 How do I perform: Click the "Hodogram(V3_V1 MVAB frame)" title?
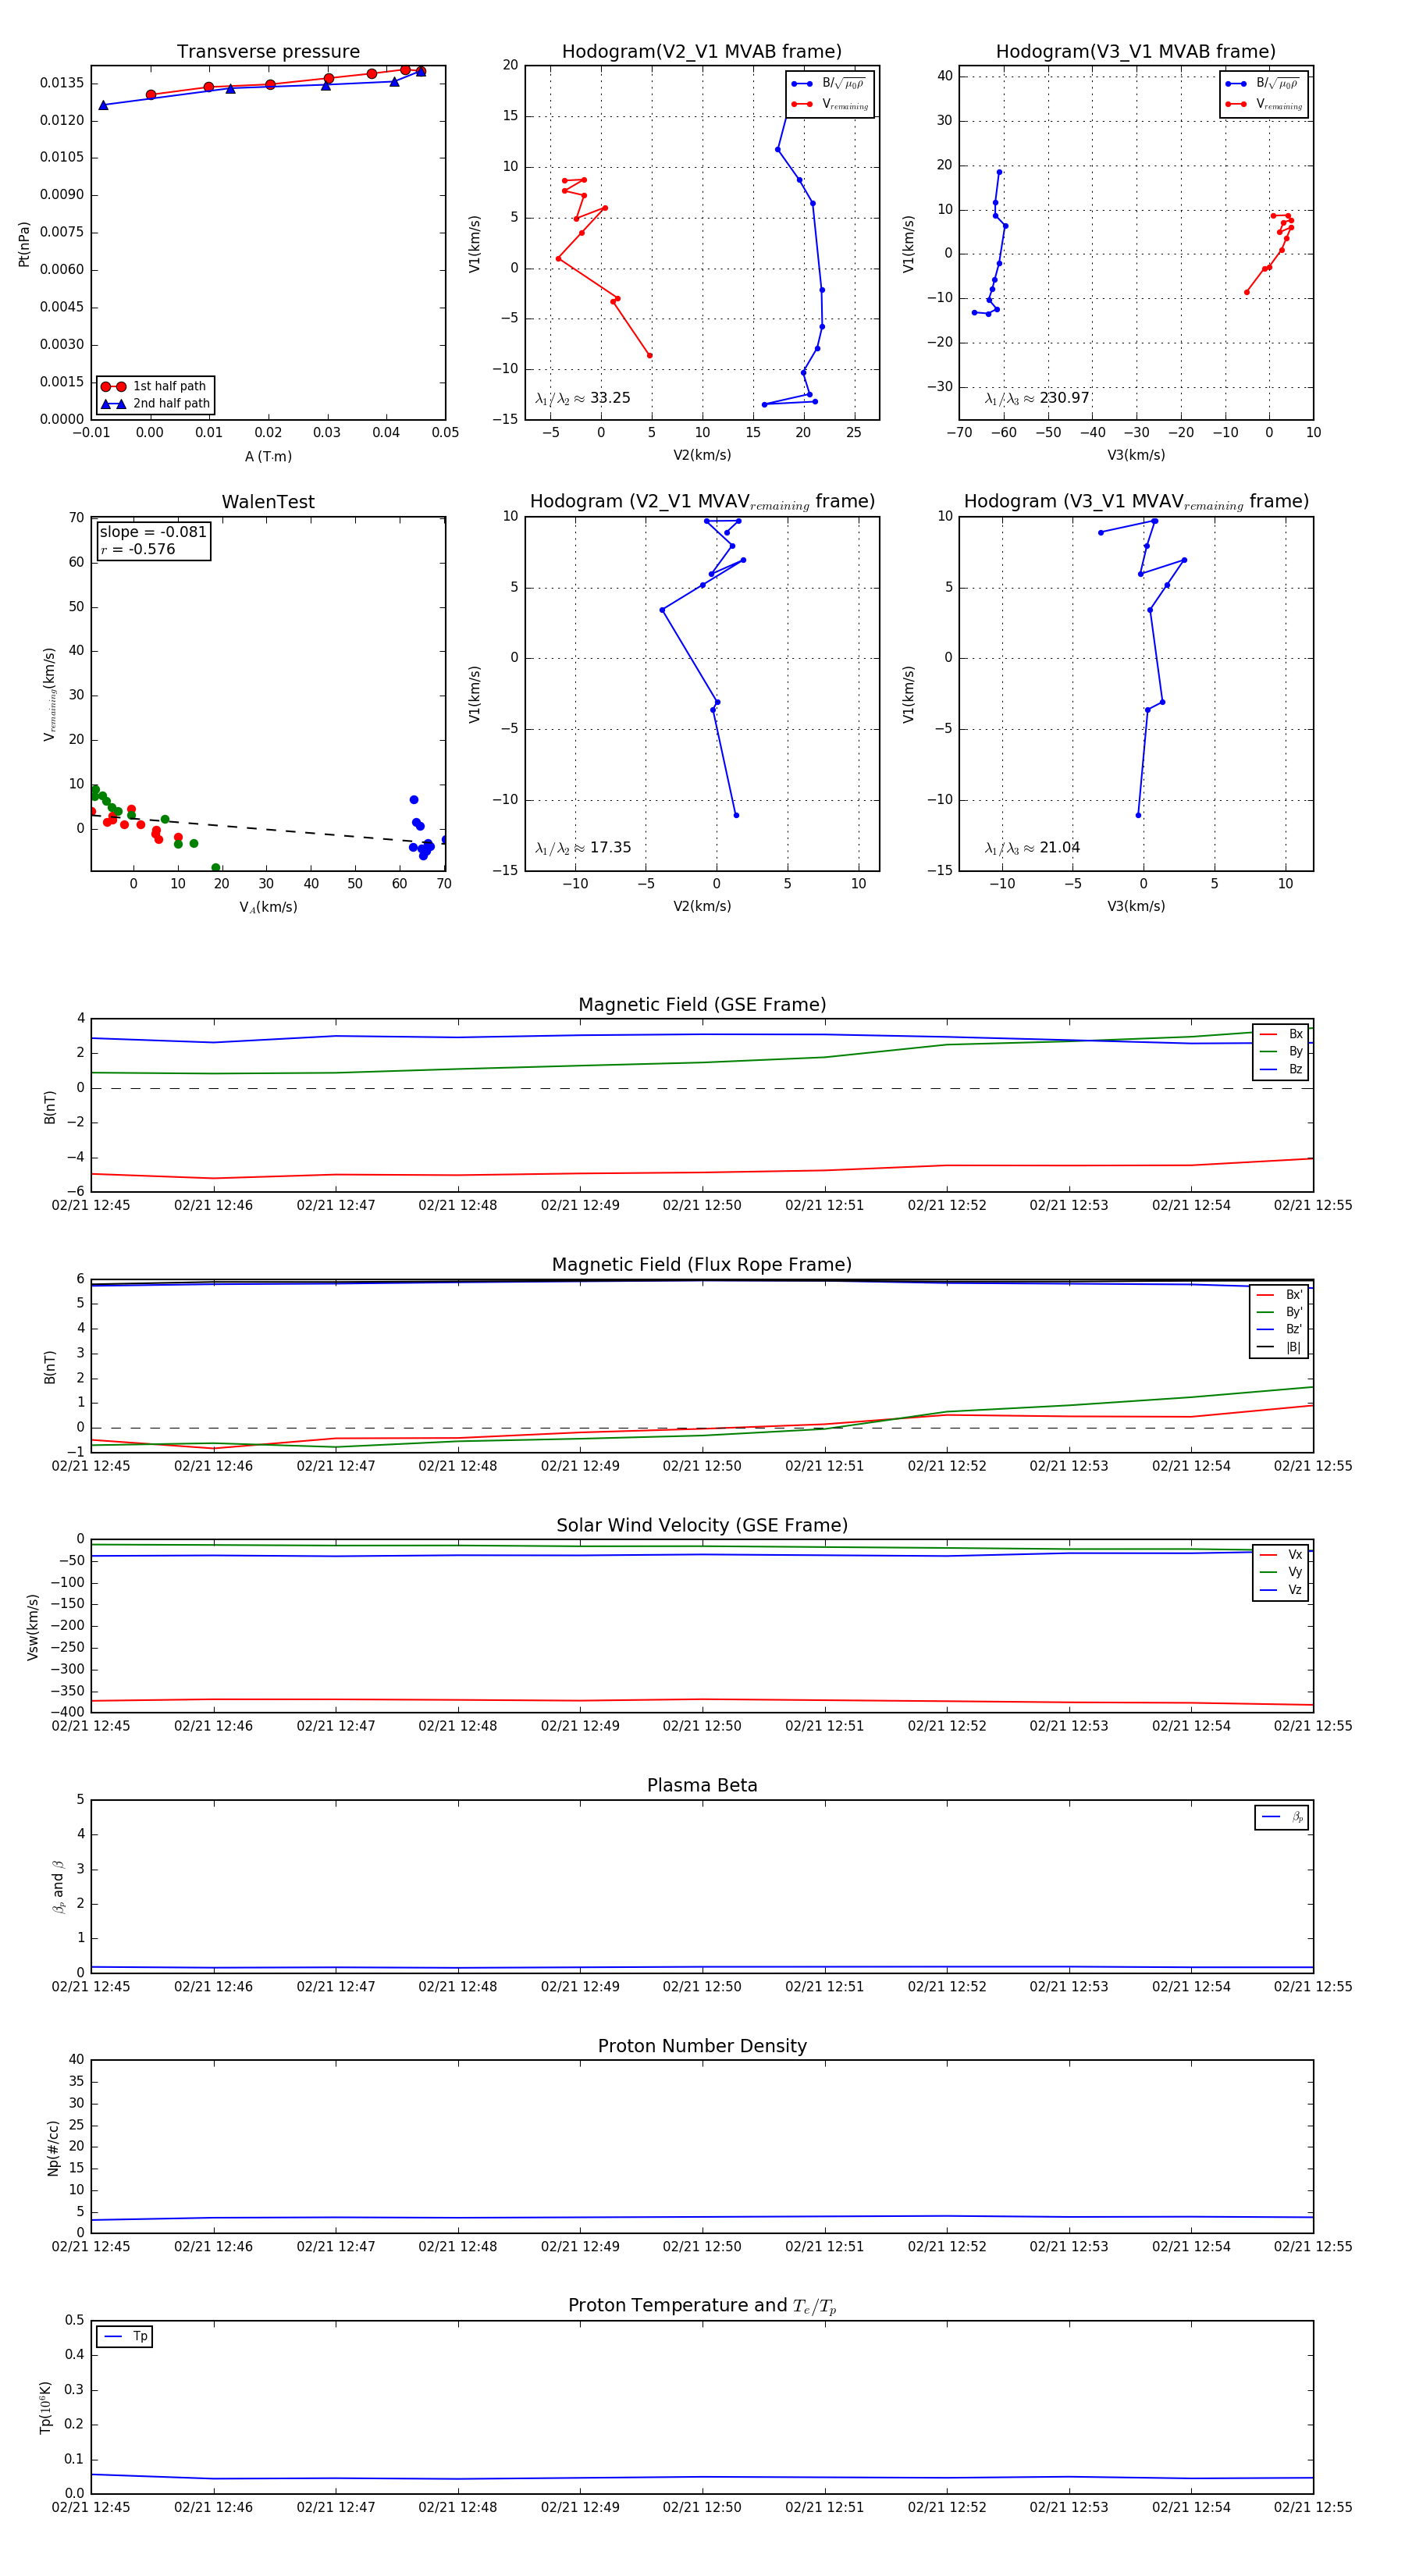pyautogui.click(x=1136, y=52)
